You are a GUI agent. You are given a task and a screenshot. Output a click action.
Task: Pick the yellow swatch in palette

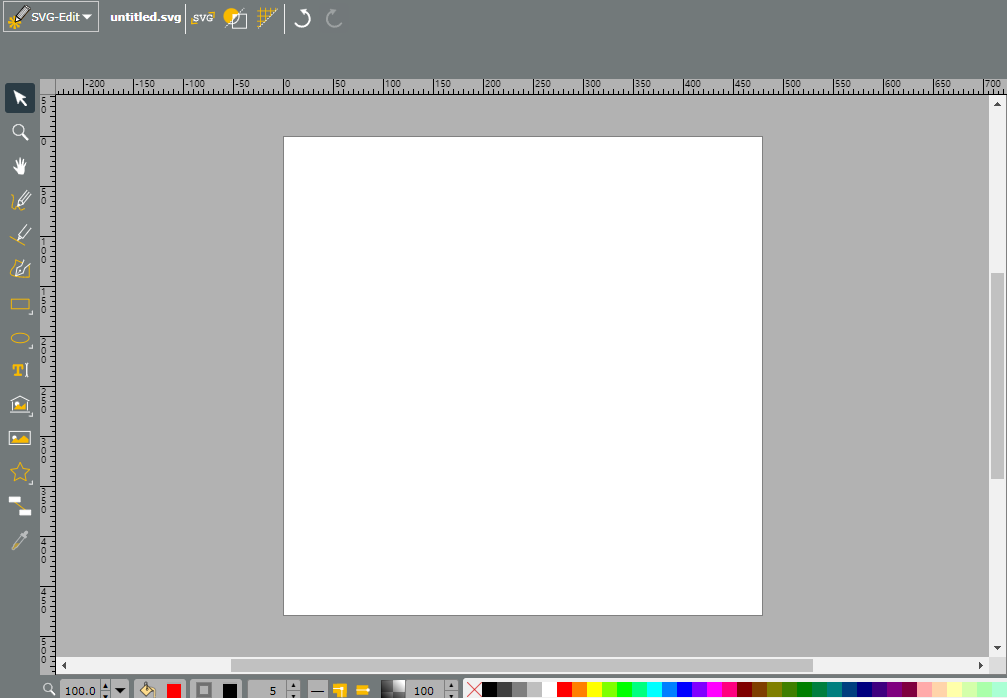point(595,690)
